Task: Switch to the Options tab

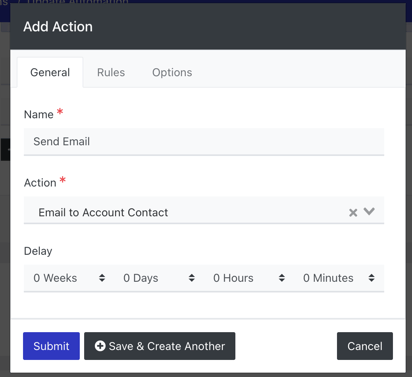Action: [172, 72]
